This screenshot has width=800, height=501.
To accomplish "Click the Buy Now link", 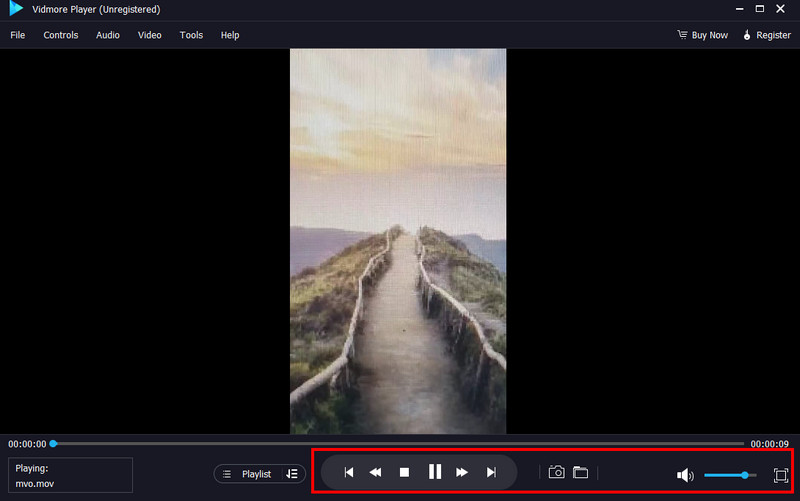I will click(x=709, y=35).
